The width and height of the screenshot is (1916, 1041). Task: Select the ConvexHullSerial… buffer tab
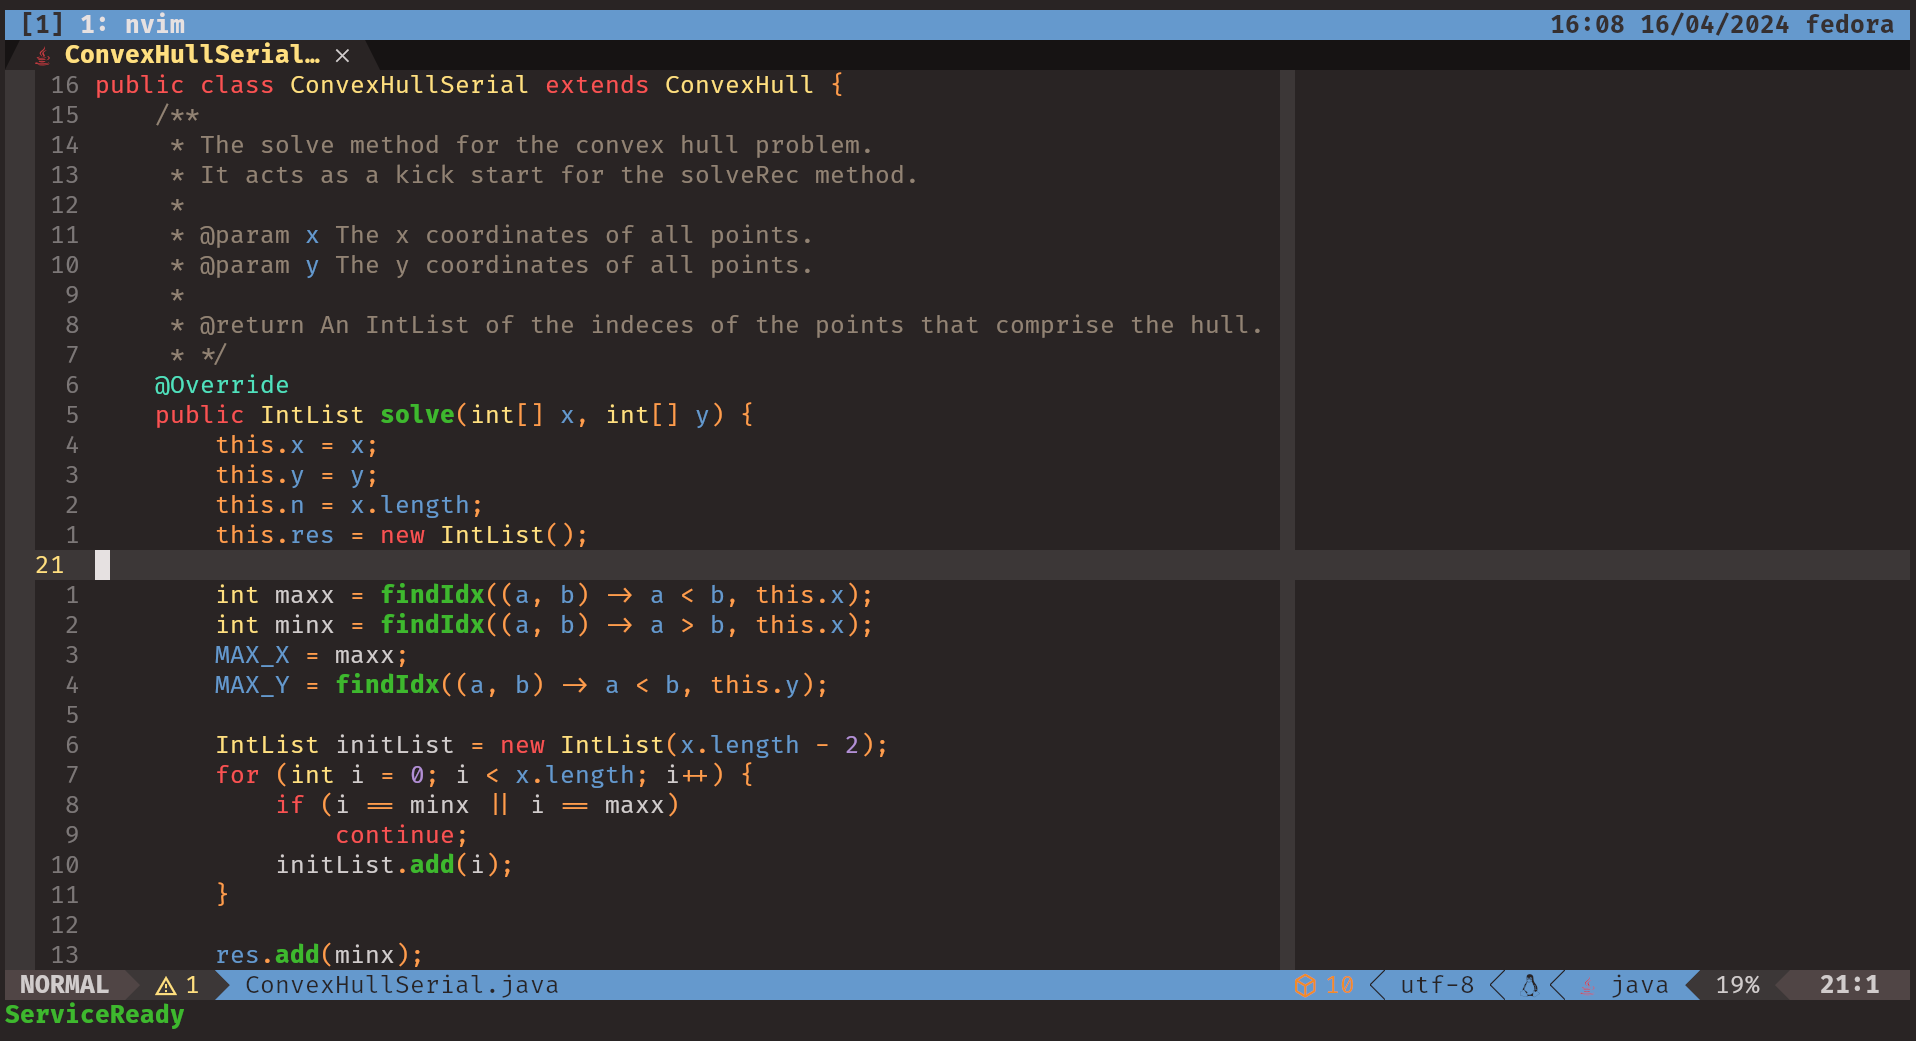(x=192, y=55)
